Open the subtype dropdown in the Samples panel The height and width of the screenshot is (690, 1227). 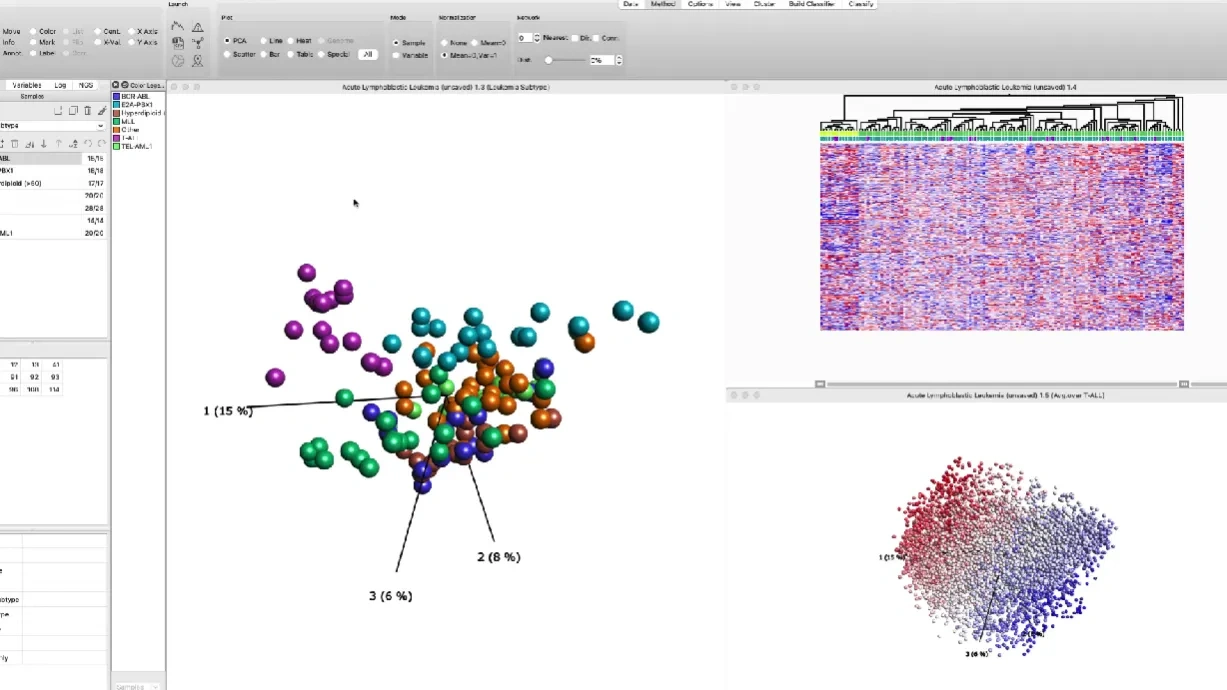(x=100, y=126)
